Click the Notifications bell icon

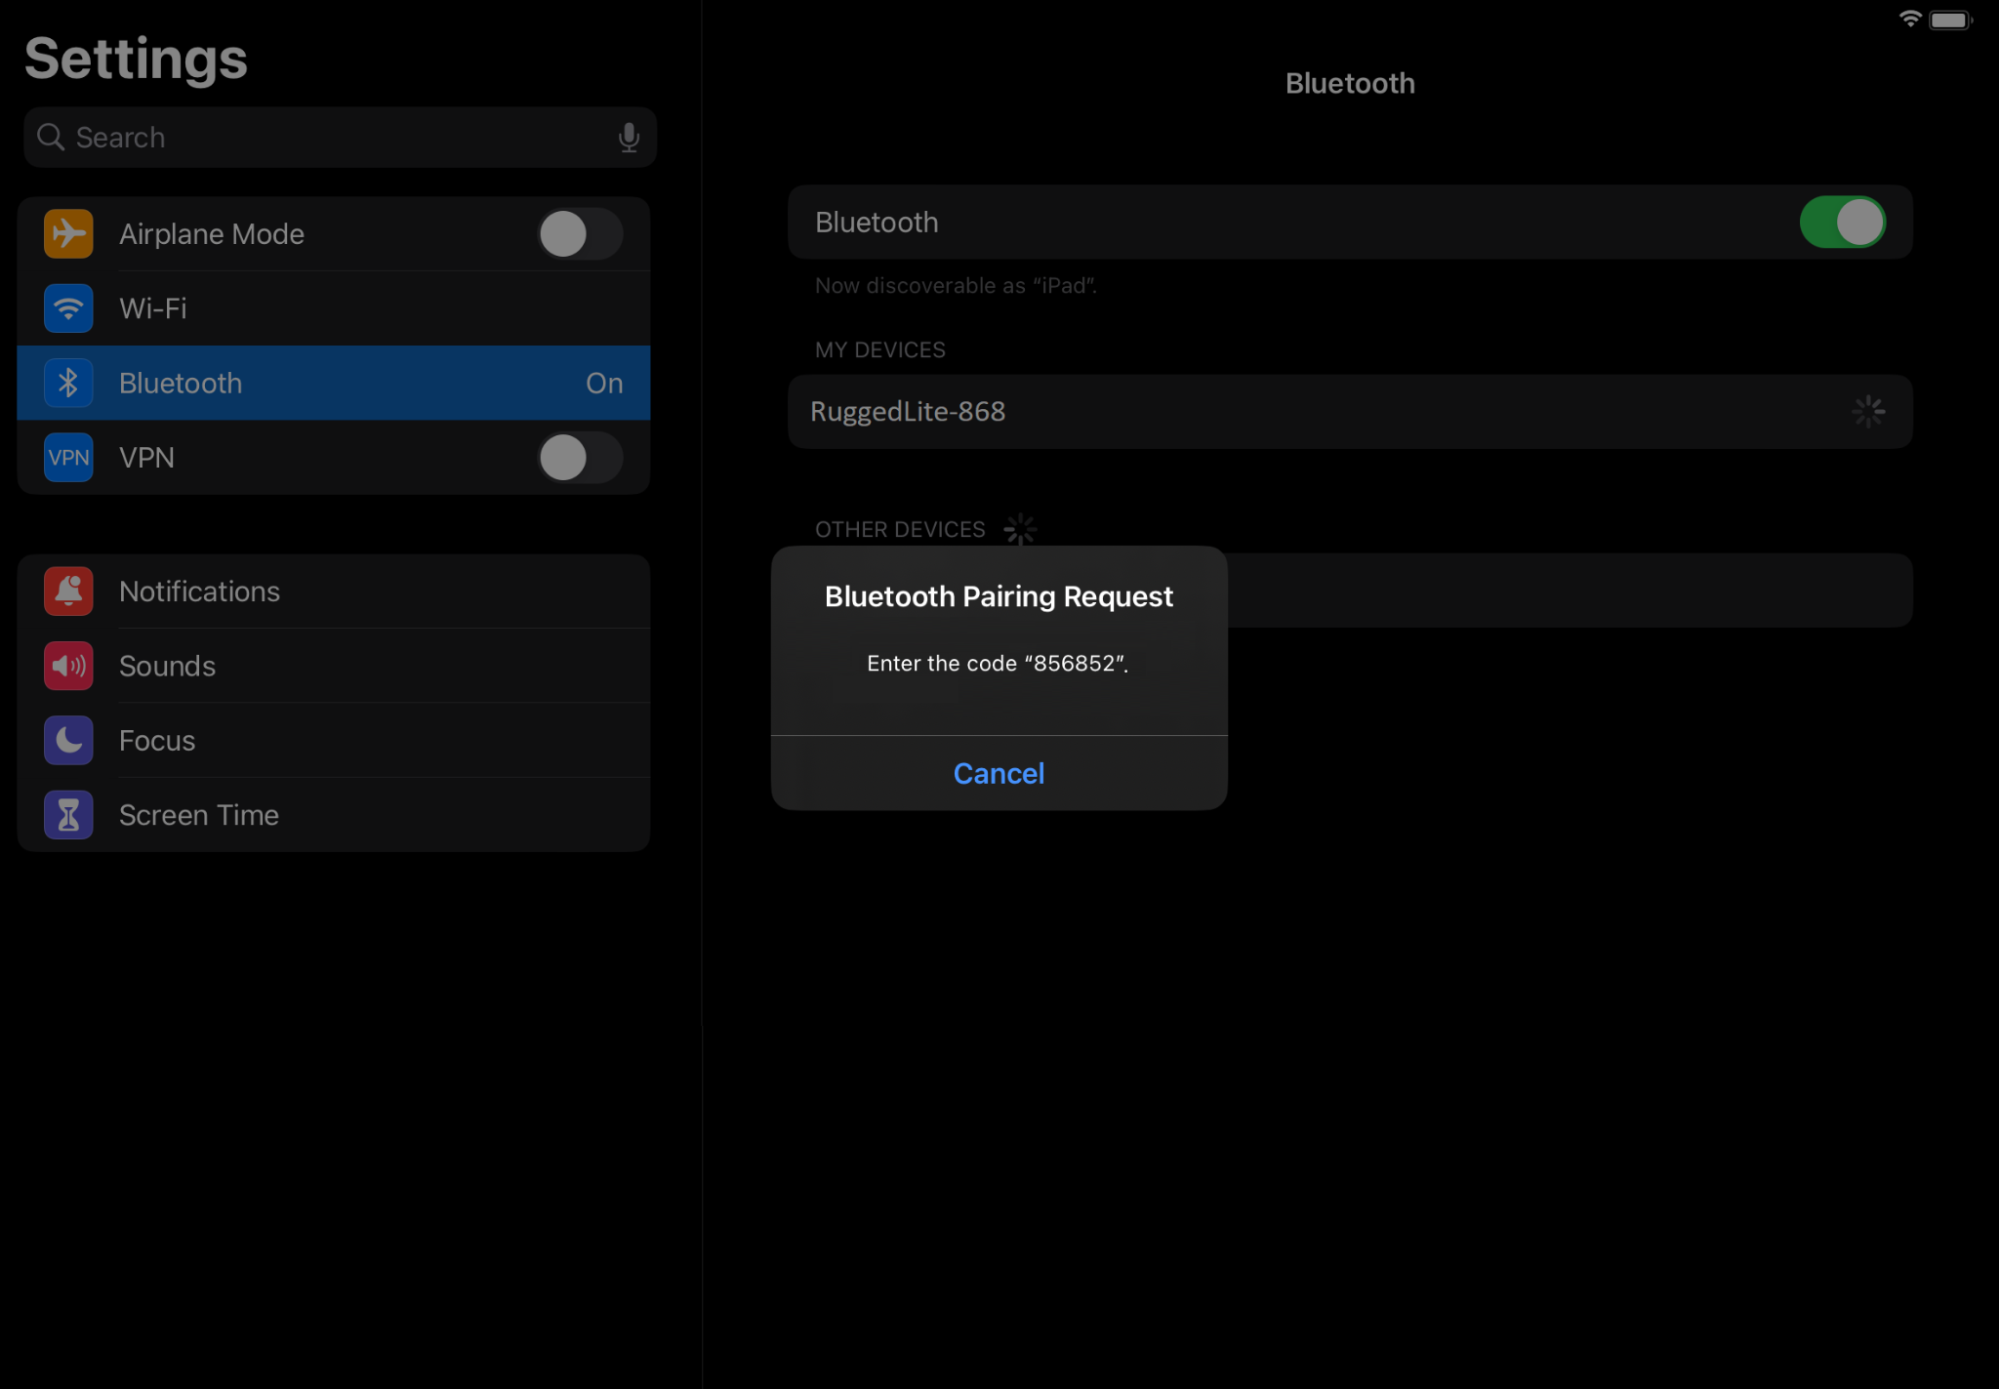point(68,591)
